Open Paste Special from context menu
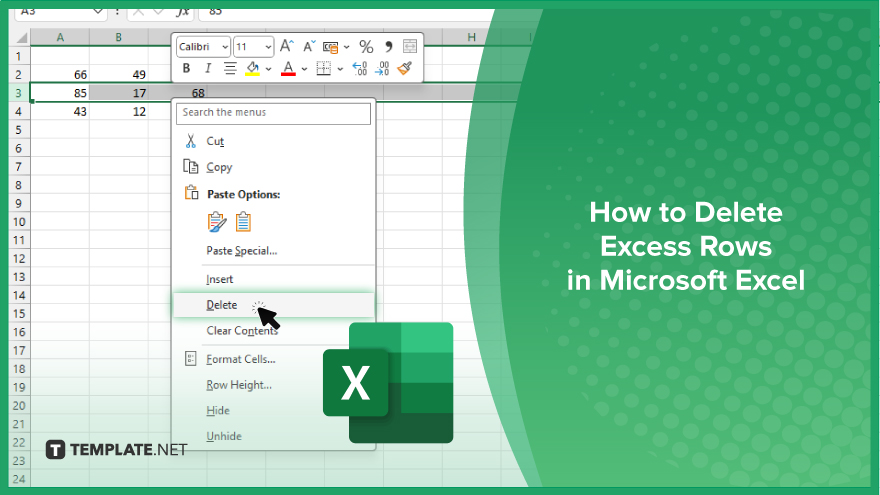The width and height of the screenshot is (880, 495). coord(273,251)
